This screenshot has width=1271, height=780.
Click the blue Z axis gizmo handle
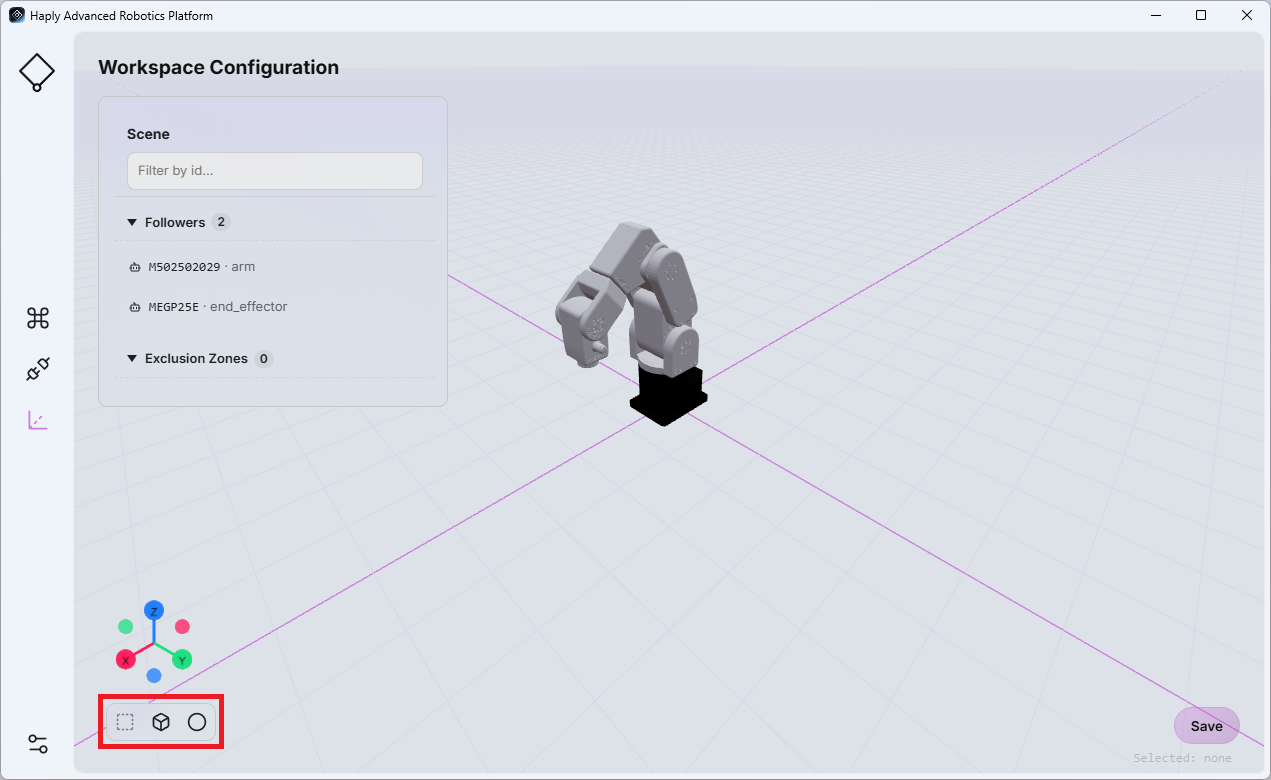154,610
